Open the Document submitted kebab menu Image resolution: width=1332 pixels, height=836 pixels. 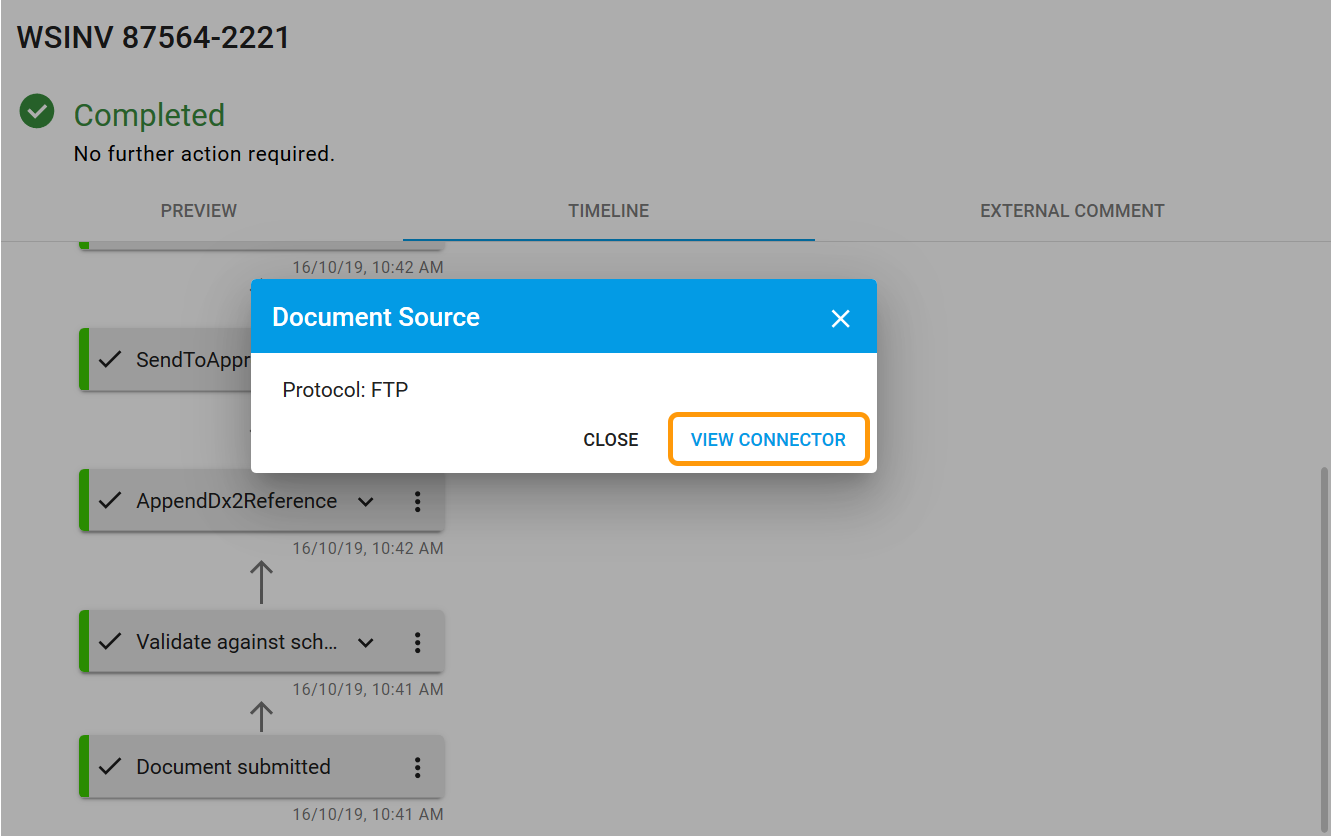[x=418, y=767]
